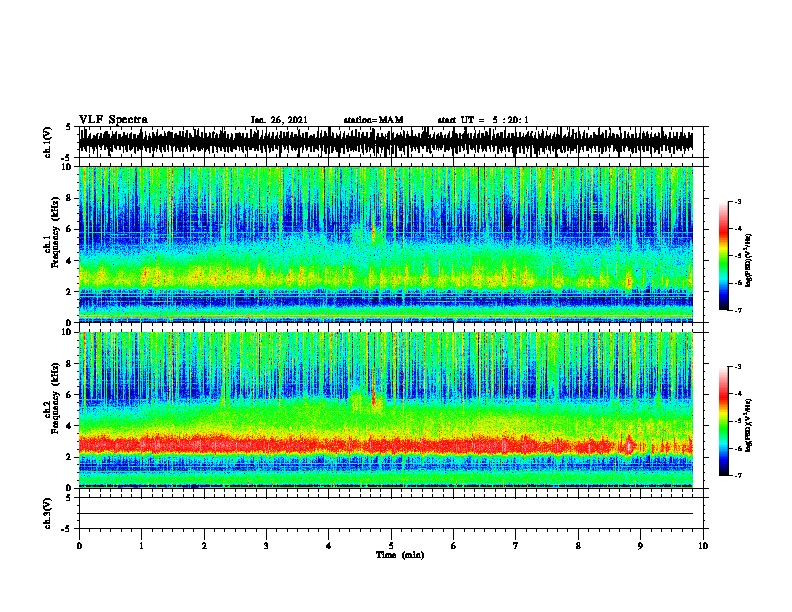The image size is (792, 612).
Task: Click the time axis tick label "4"
Action: (329, 546)
